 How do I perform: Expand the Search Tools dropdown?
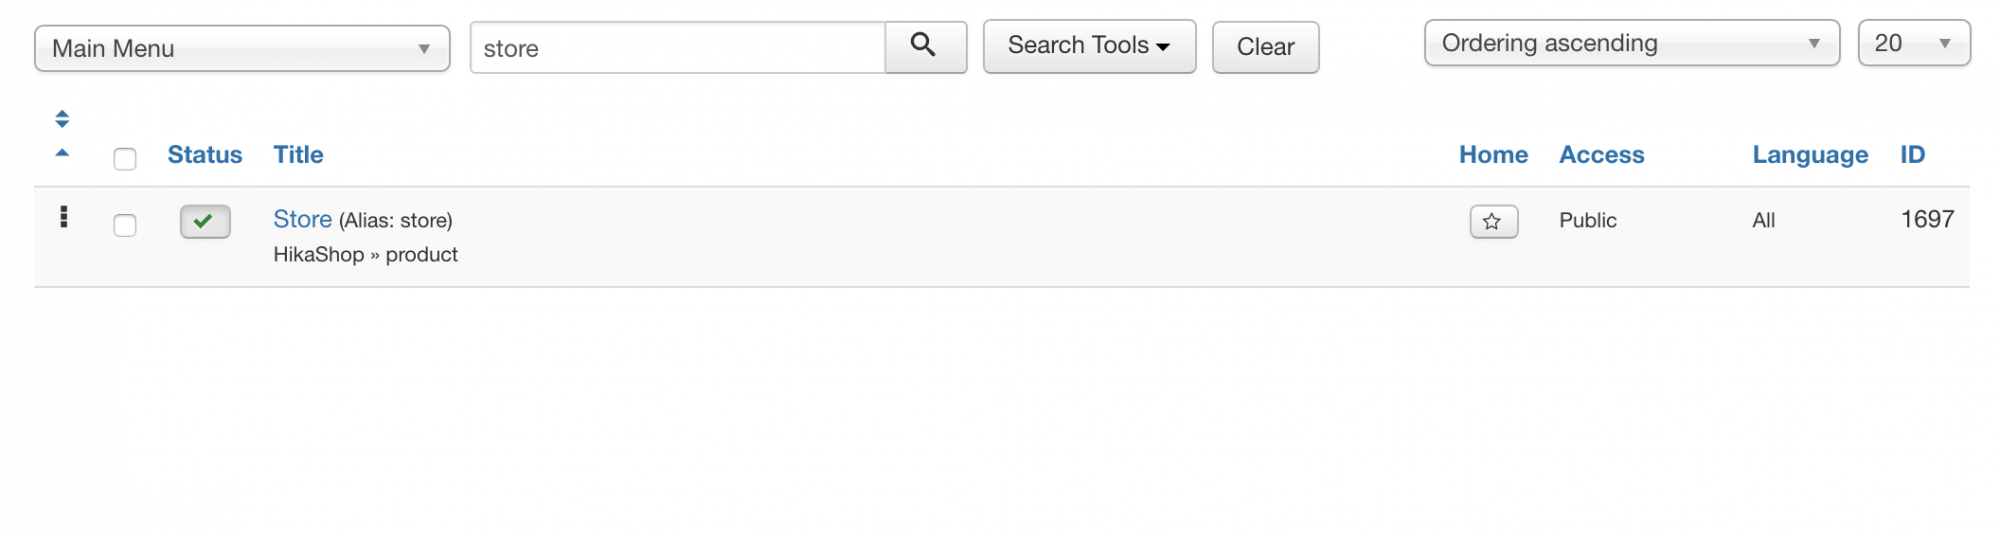(x=1088, y=46)
